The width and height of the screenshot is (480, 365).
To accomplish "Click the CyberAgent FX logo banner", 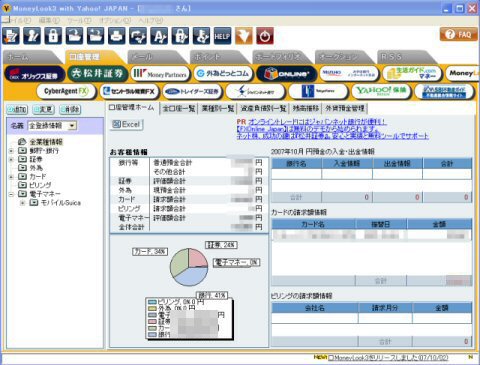I will pyautogui.click(x=66, y=91).
